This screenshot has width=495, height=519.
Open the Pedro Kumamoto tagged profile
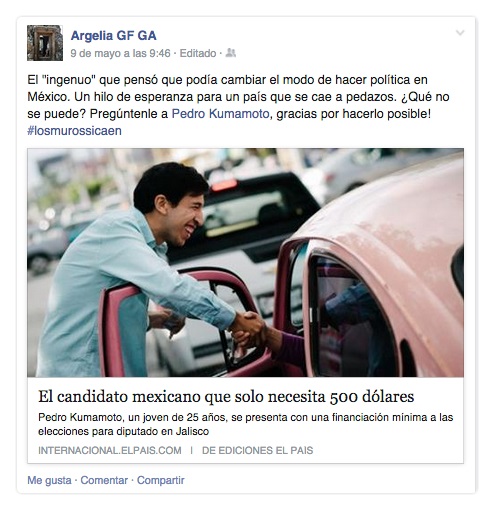tap(220, 114)
